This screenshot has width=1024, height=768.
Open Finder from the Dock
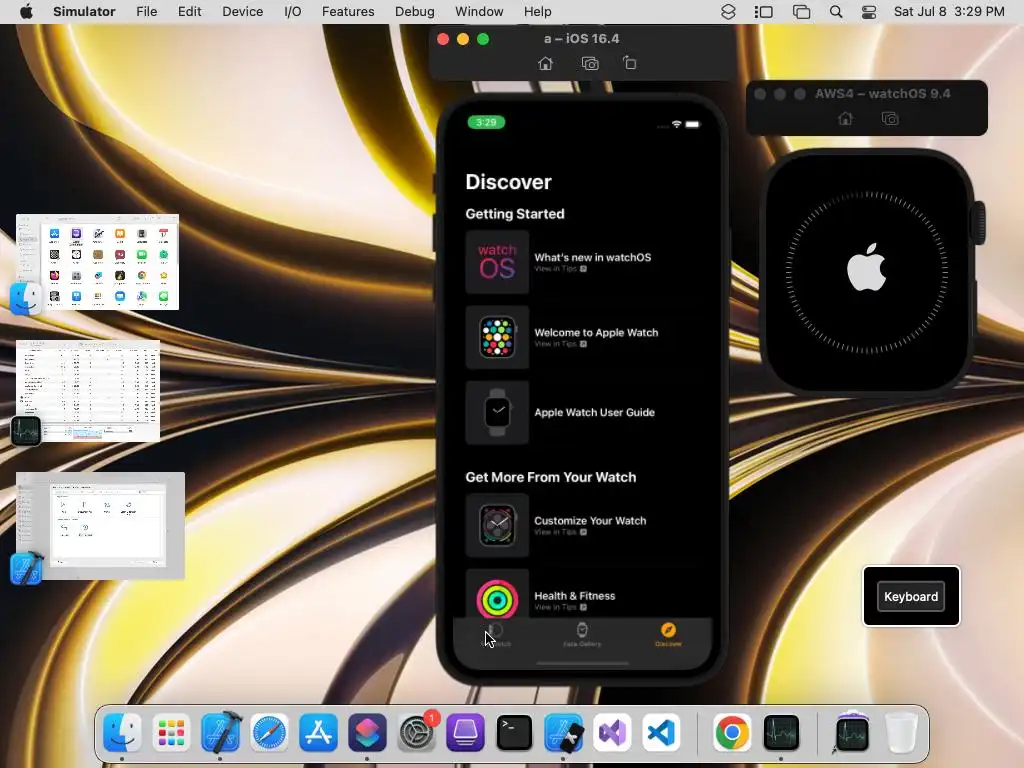tap(122, 732)
